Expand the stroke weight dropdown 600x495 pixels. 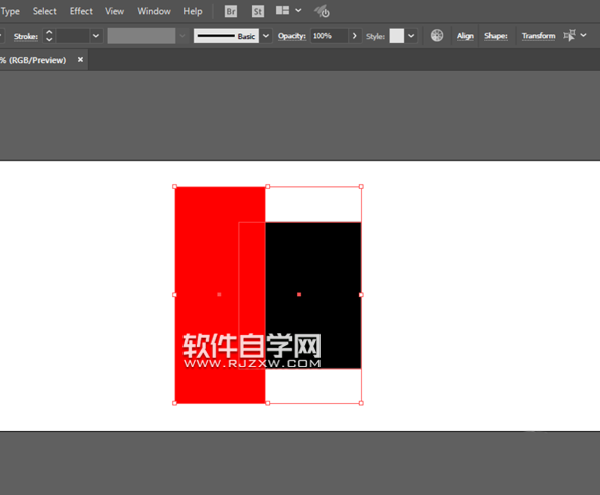[96, 36]
